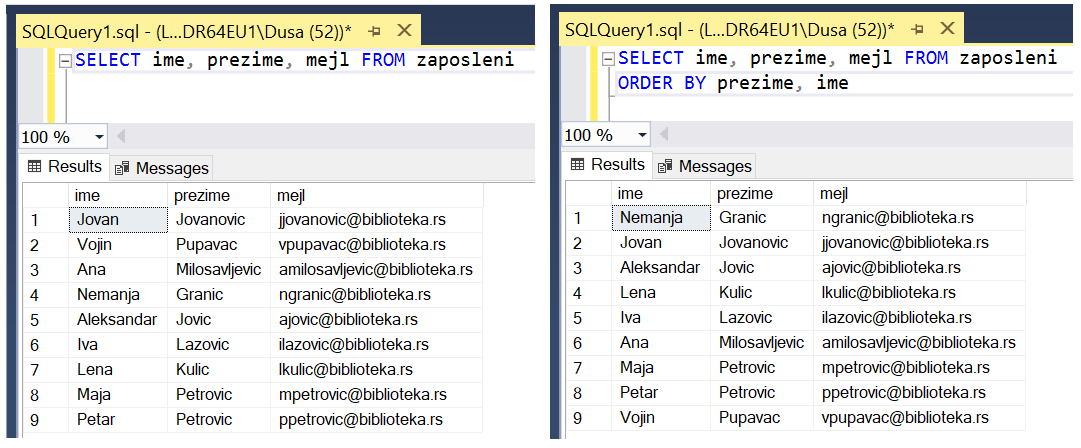The width and height of the screenshot is (1081, 448).
Task: Pin the right SQLQuery1.sql tab
Action: coord(919,29)
